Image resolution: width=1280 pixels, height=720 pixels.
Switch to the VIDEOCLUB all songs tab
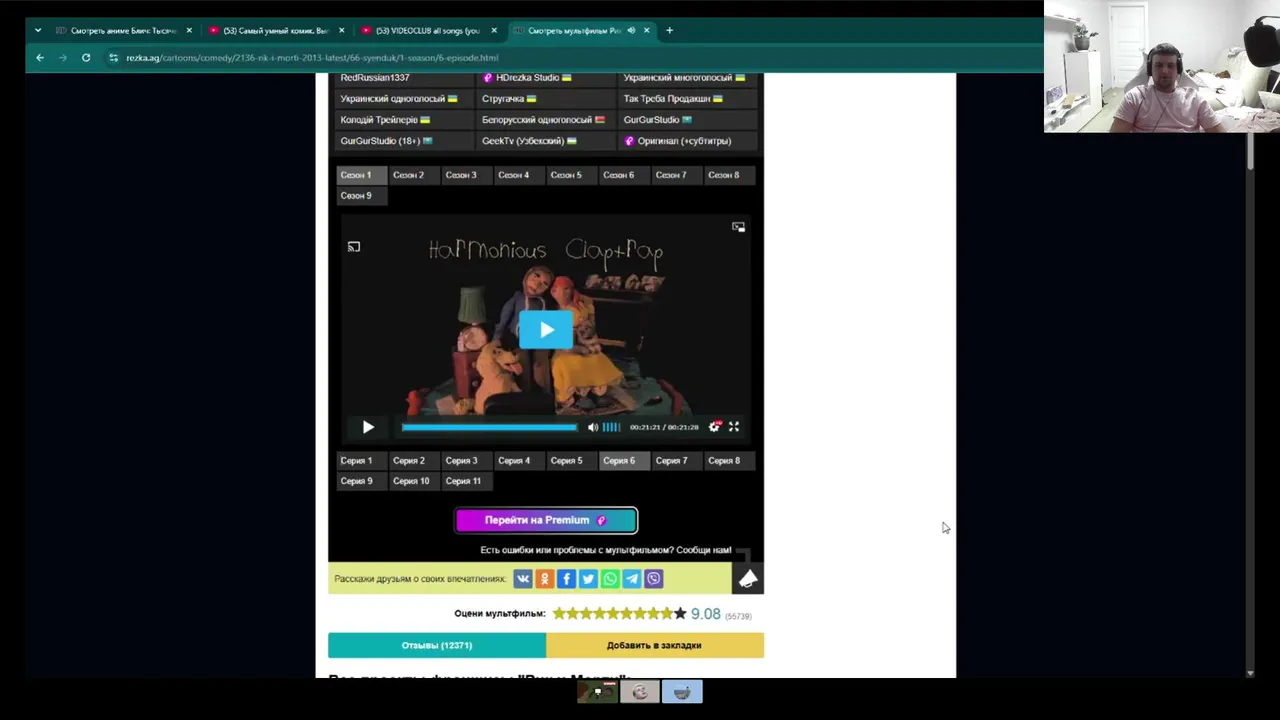coord(428,31)
